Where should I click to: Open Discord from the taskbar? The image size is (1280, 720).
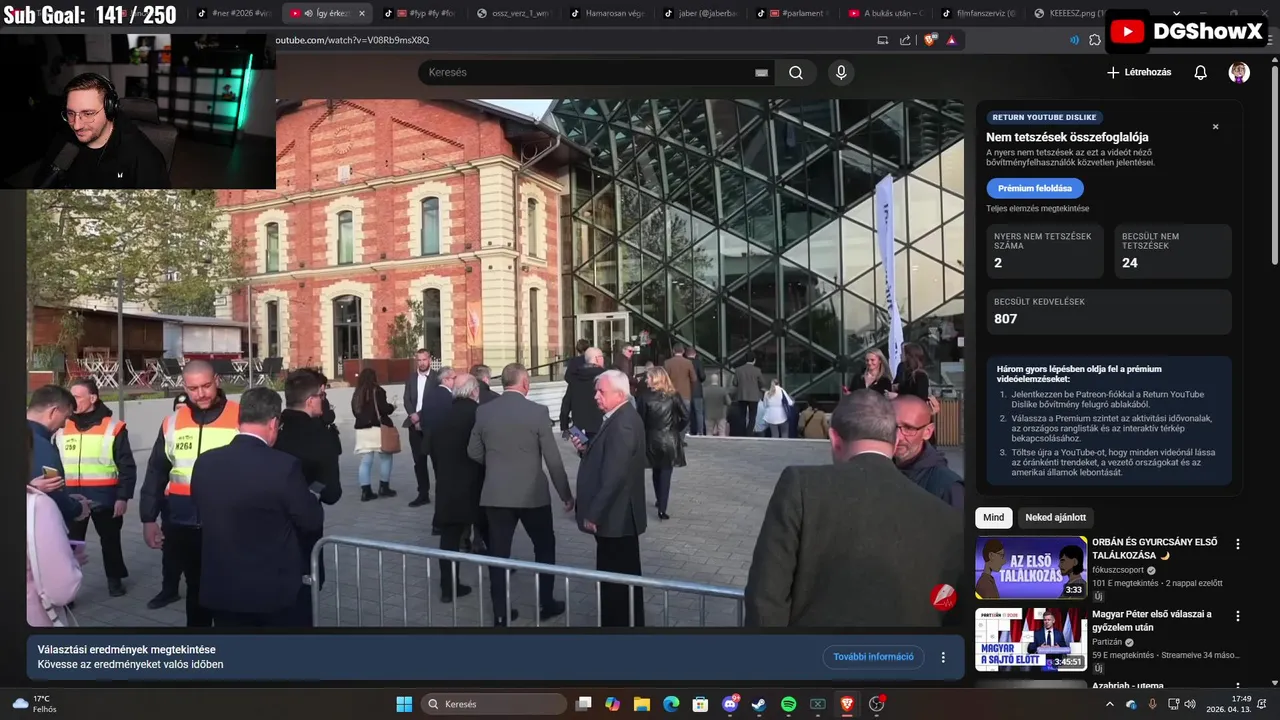[730, 704]
